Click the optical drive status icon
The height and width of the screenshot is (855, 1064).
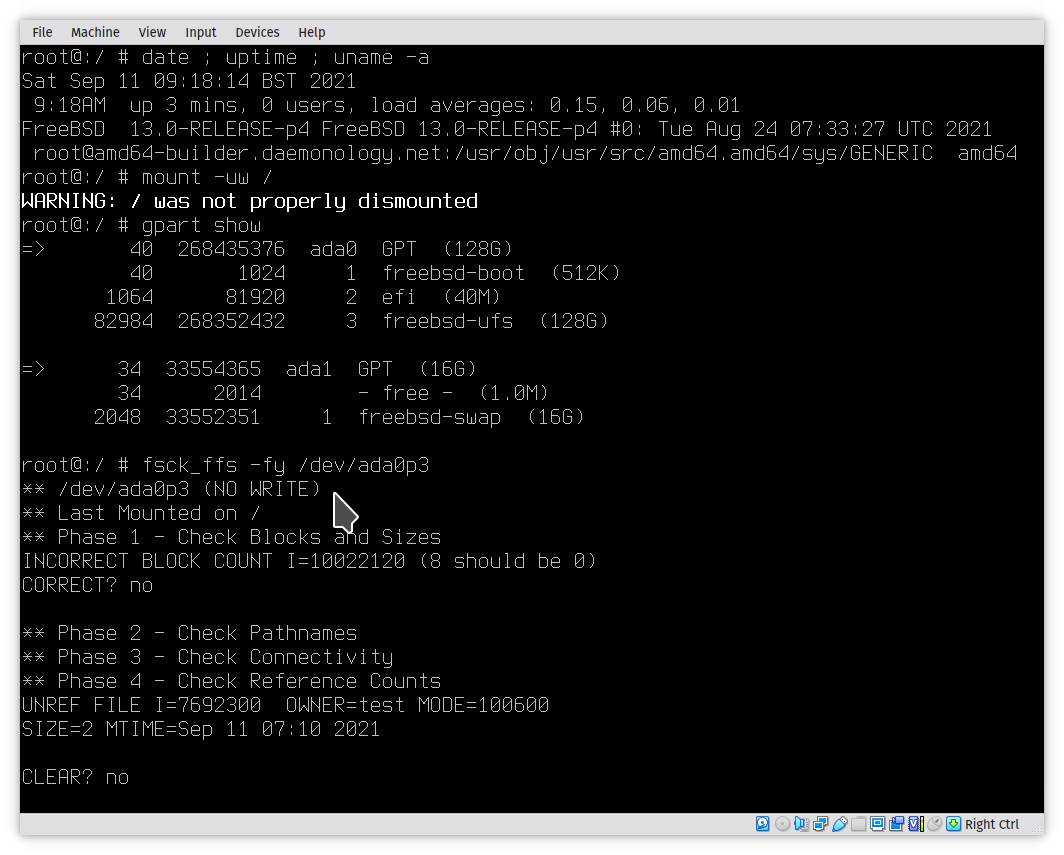pos(782,824)
